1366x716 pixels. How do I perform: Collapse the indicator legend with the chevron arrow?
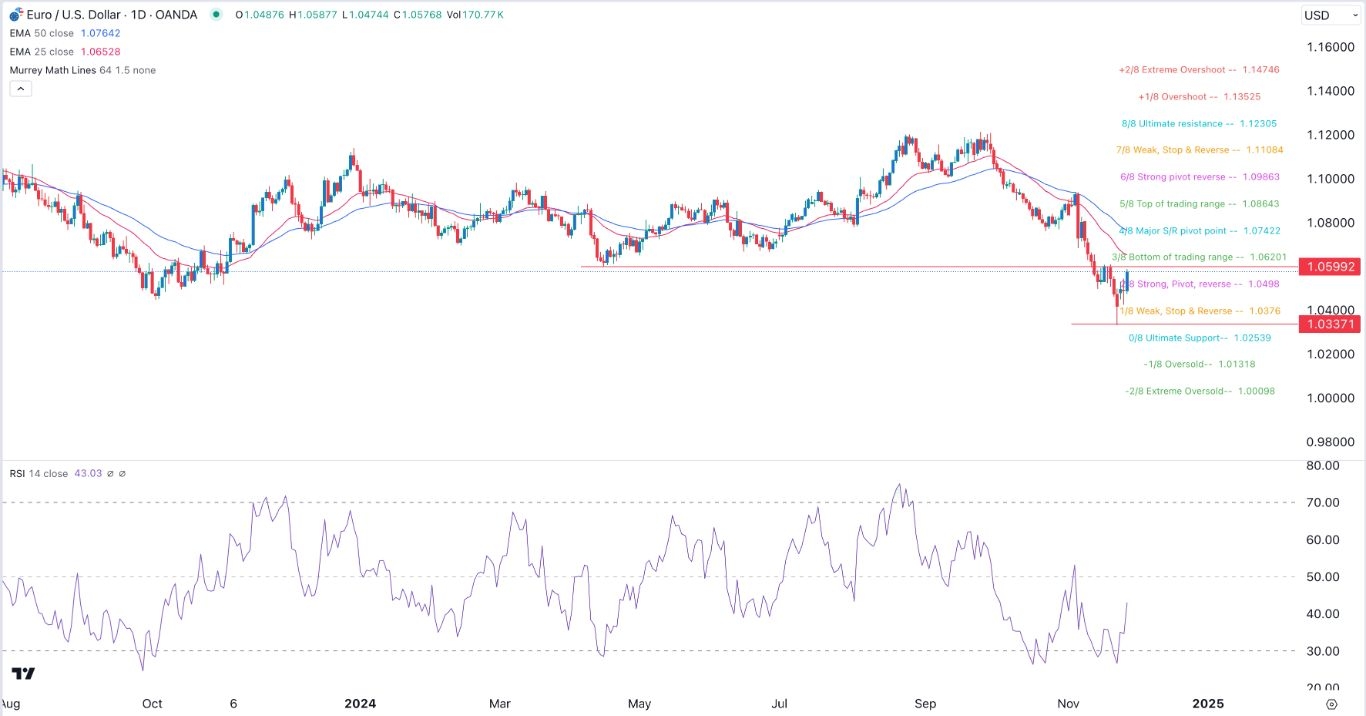point(21,88)
